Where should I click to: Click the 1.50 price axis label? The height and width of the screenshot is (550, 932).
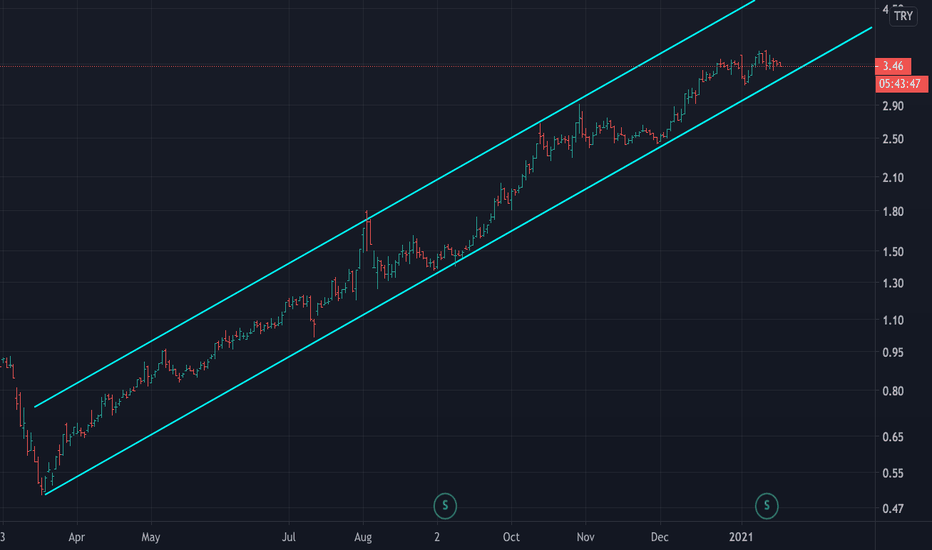893,252
